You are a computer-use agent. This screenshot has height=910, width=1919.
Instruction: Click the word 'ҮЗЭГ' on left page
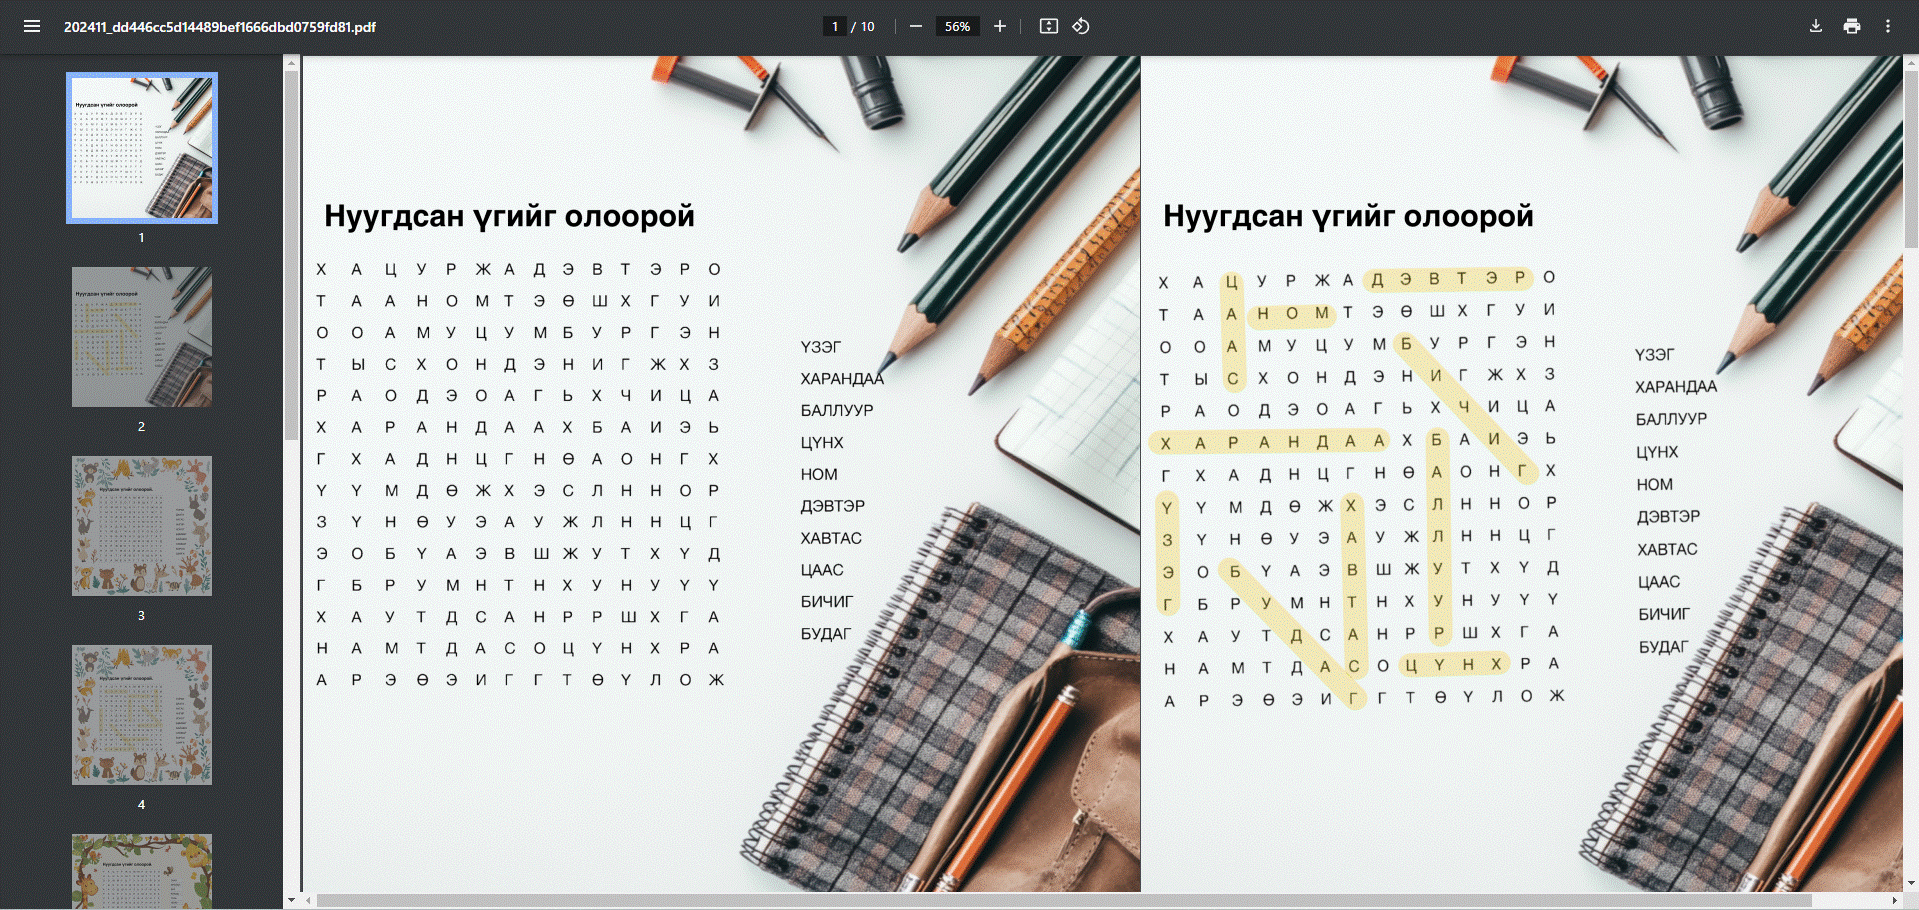[821, 347]
